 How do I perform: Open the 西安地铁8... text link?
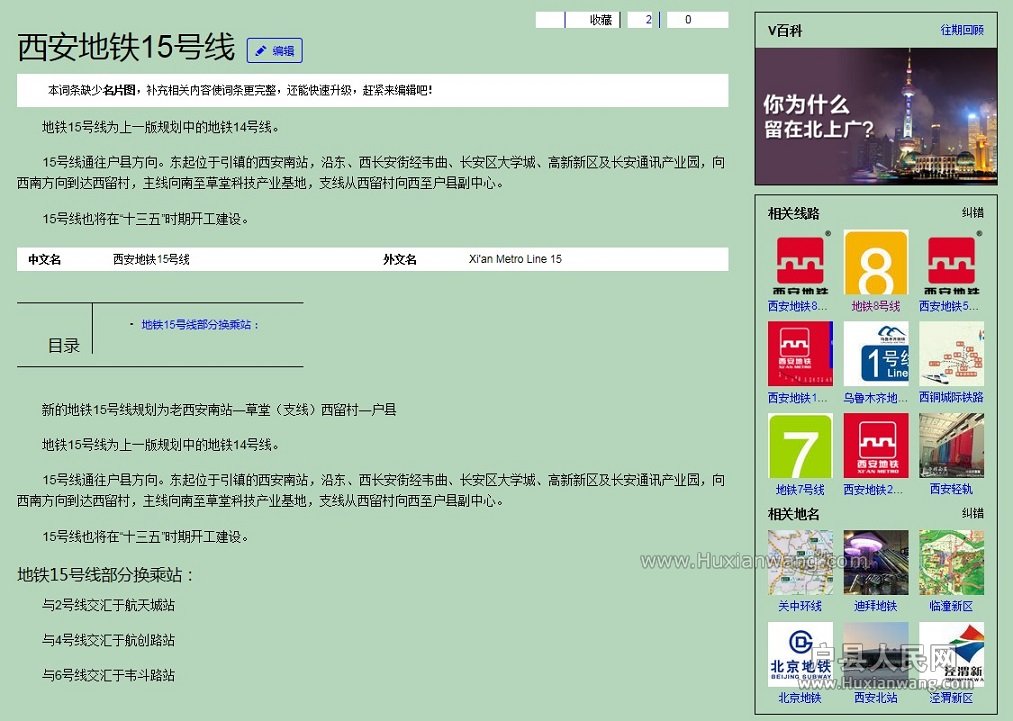pos(797,306)
